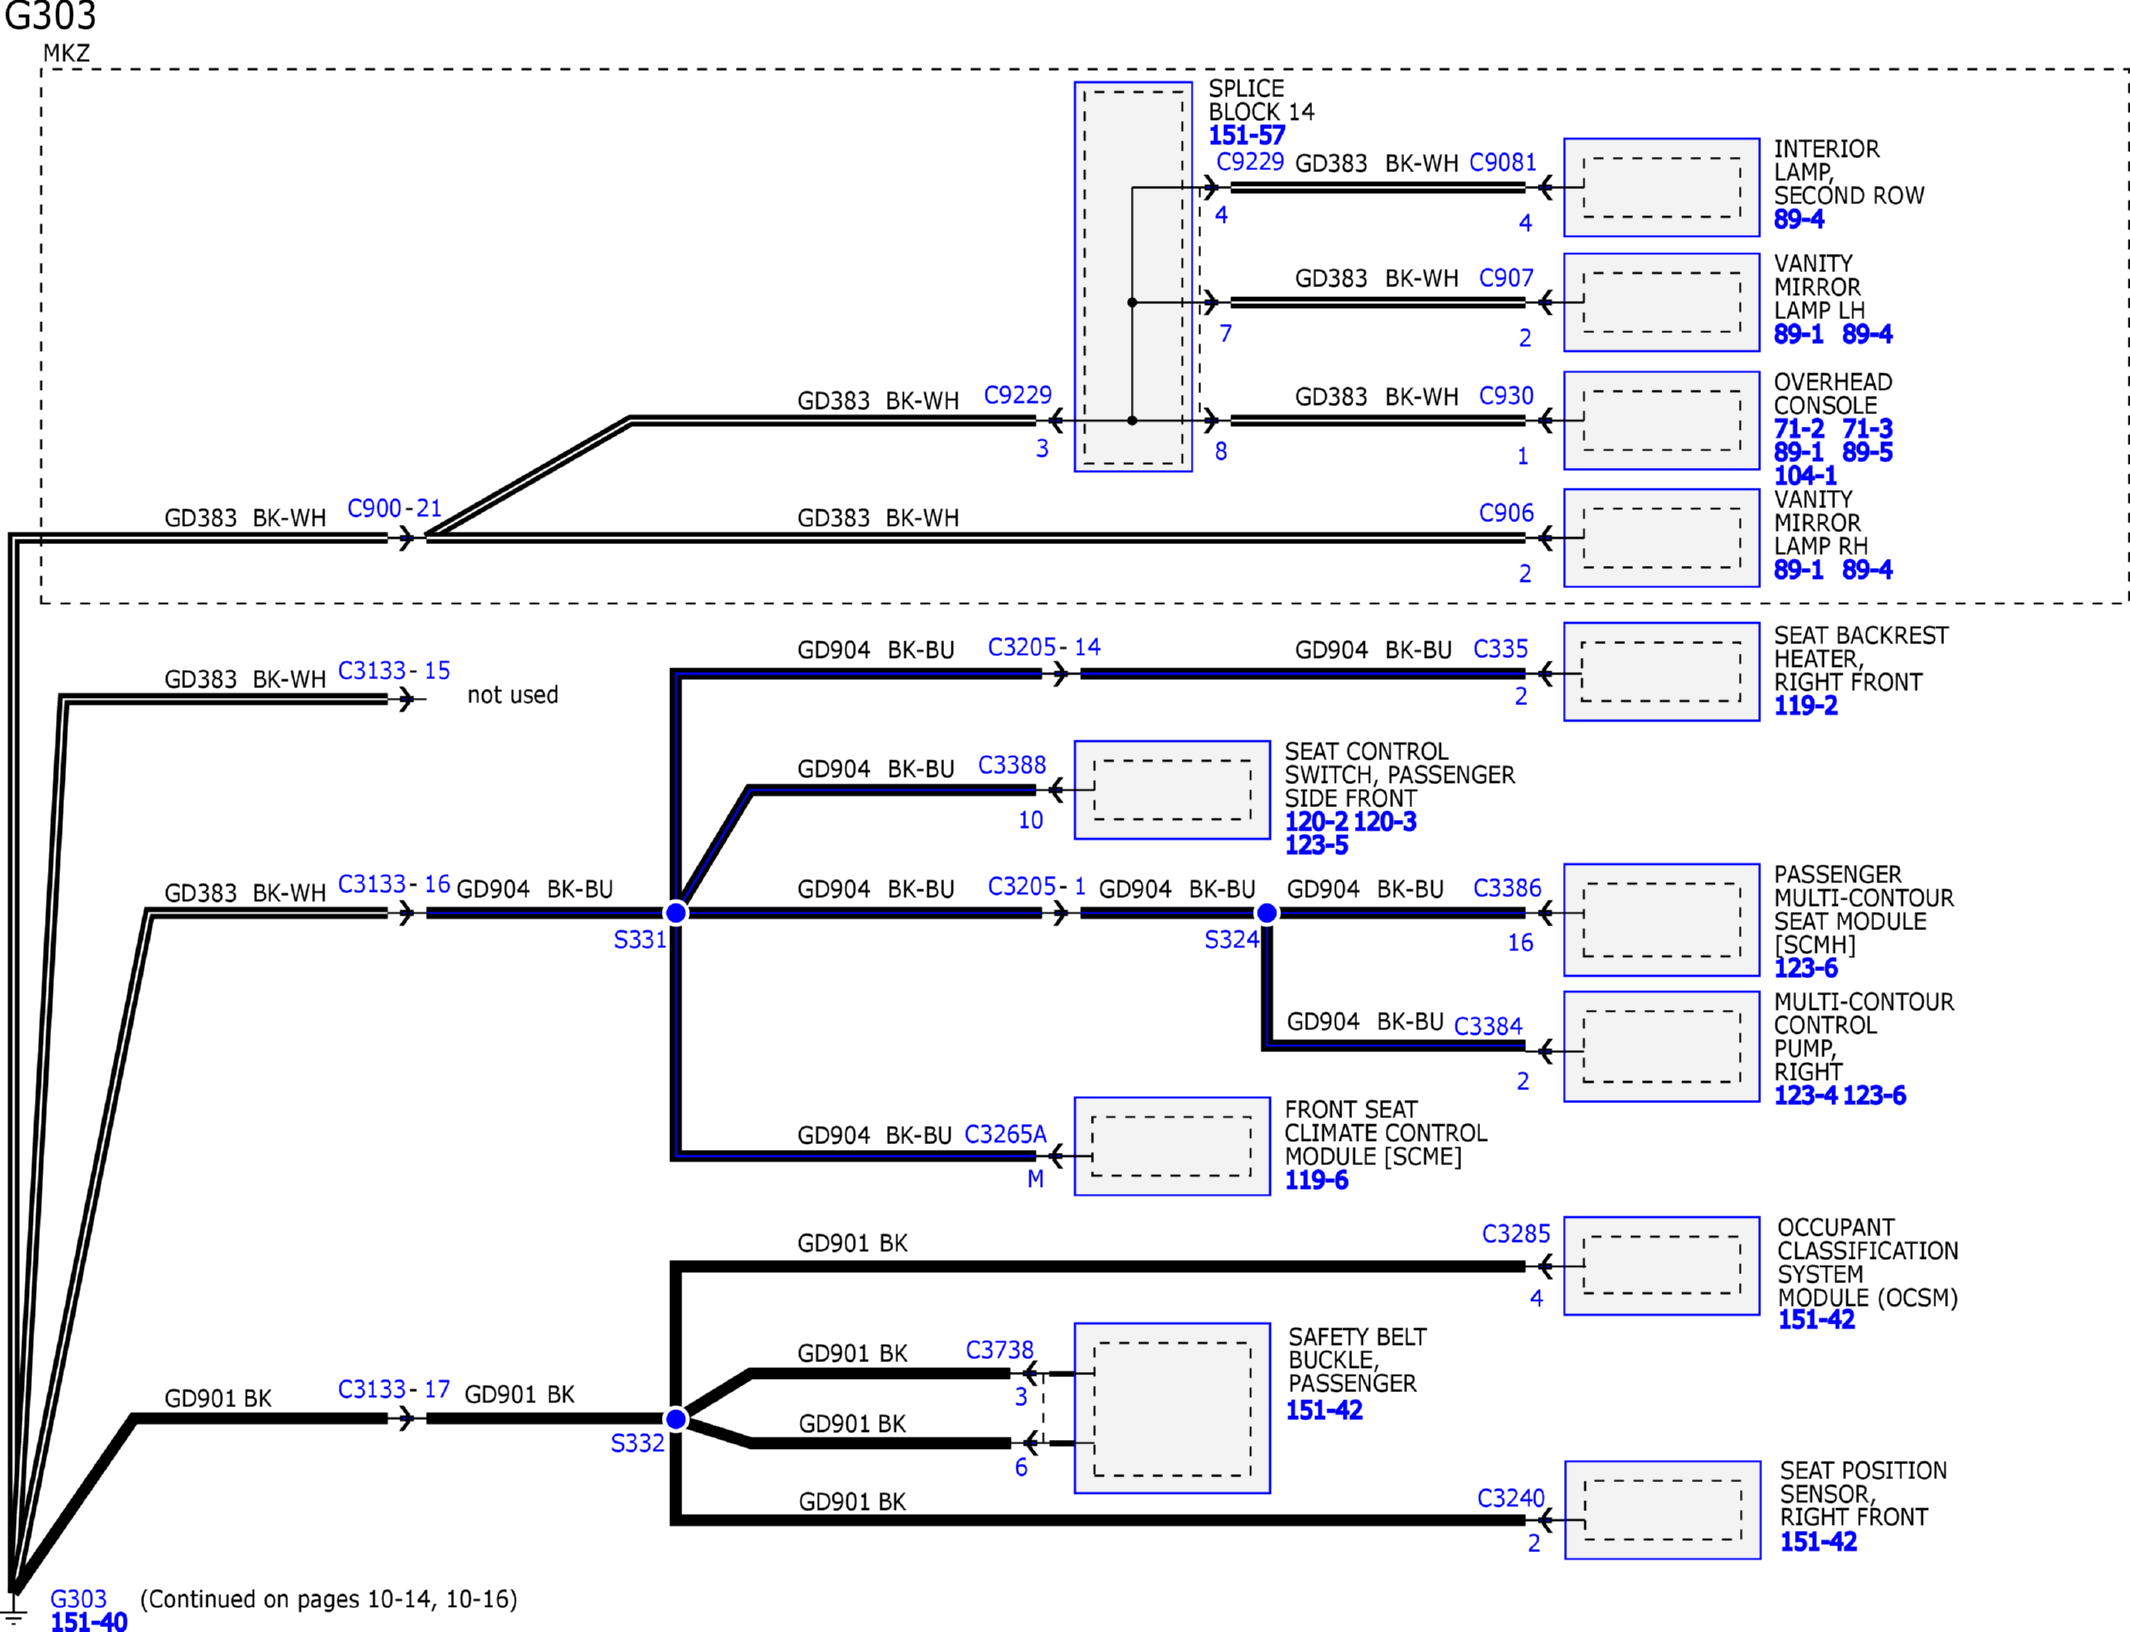Click connector label C900-21
2130x1632 pixels.
pyautogui.click(x=394, y=508)
